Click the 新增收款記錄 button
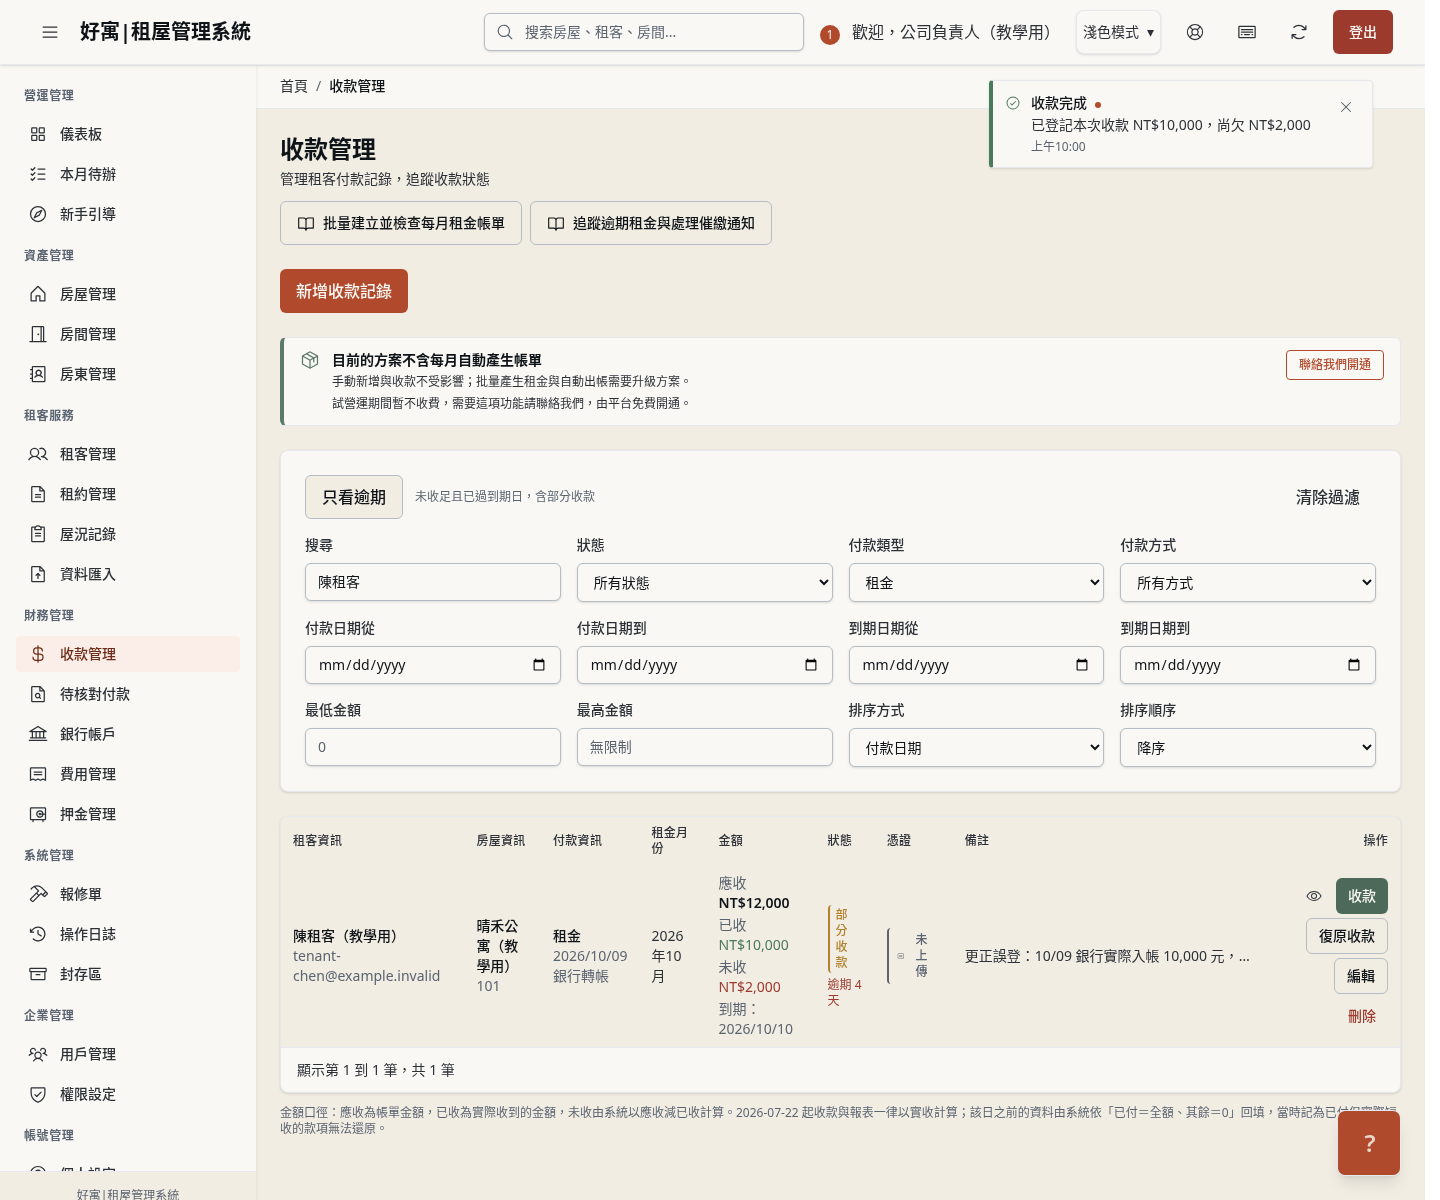This screenshot has width=1440, height=1200. tap(344, 291)
